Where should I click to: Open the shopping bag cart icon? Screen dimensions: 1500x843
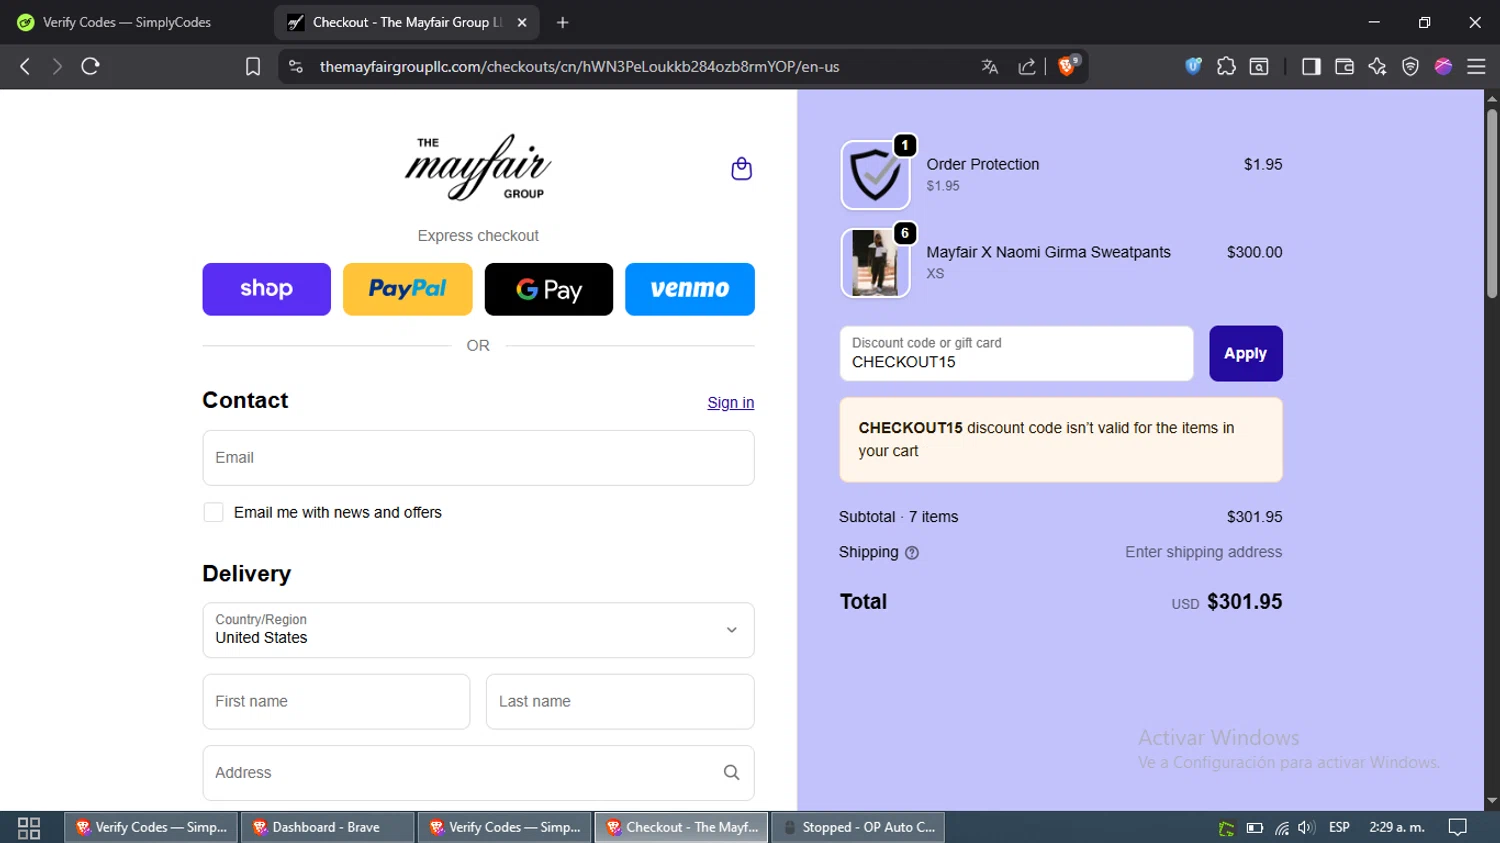[x=741, y=169]
